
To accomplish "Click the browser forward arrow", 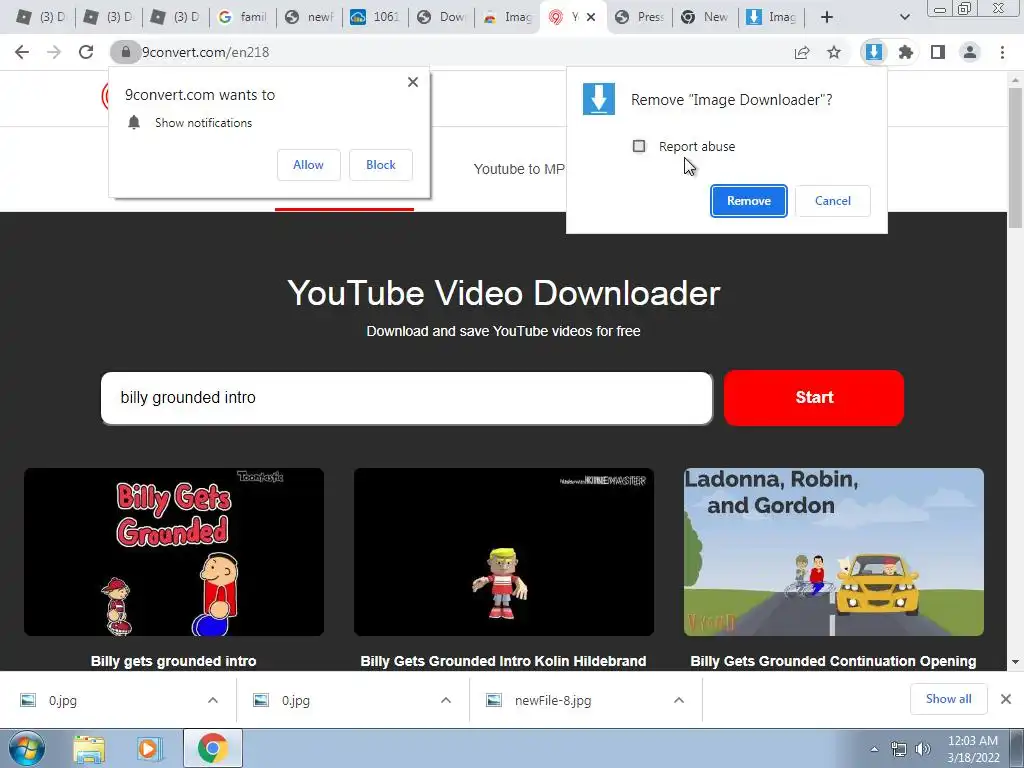I will [54, 52].
